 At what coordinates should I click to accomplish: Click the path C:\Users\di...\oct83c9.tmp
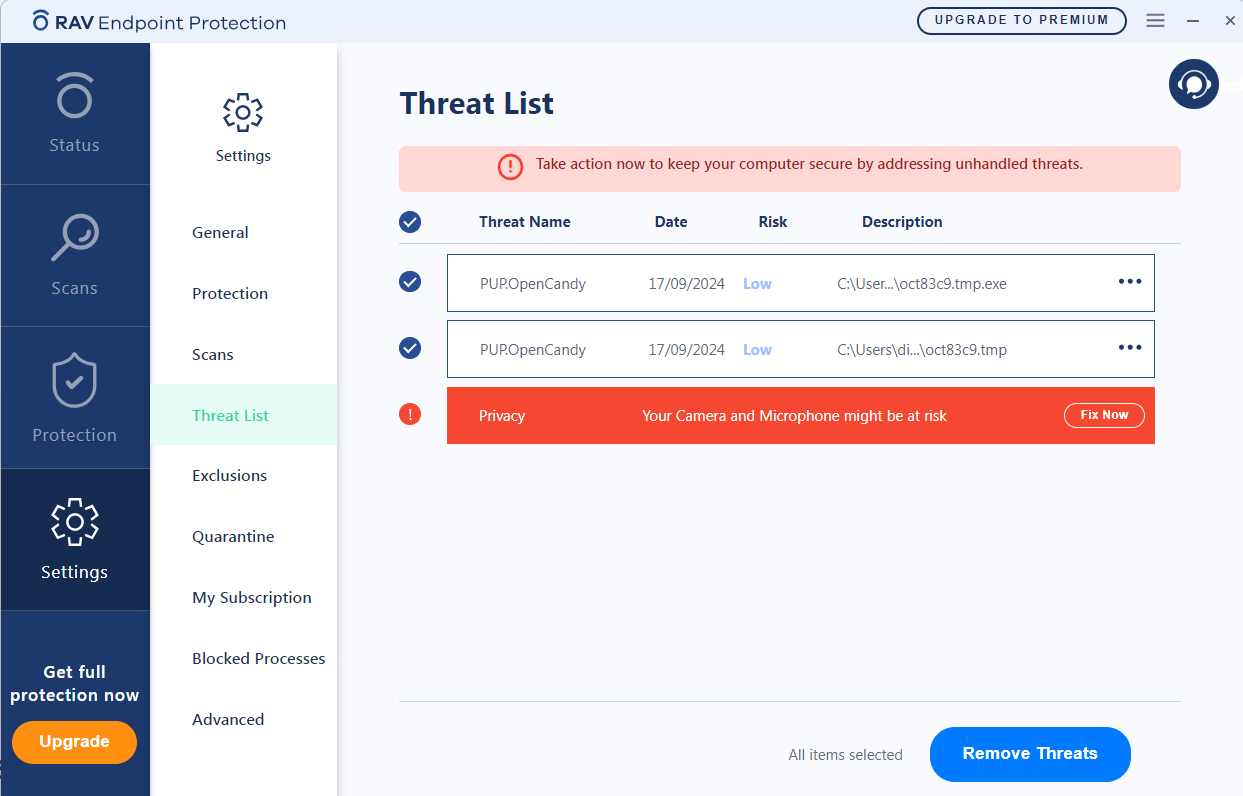click(x=922, y=350)
